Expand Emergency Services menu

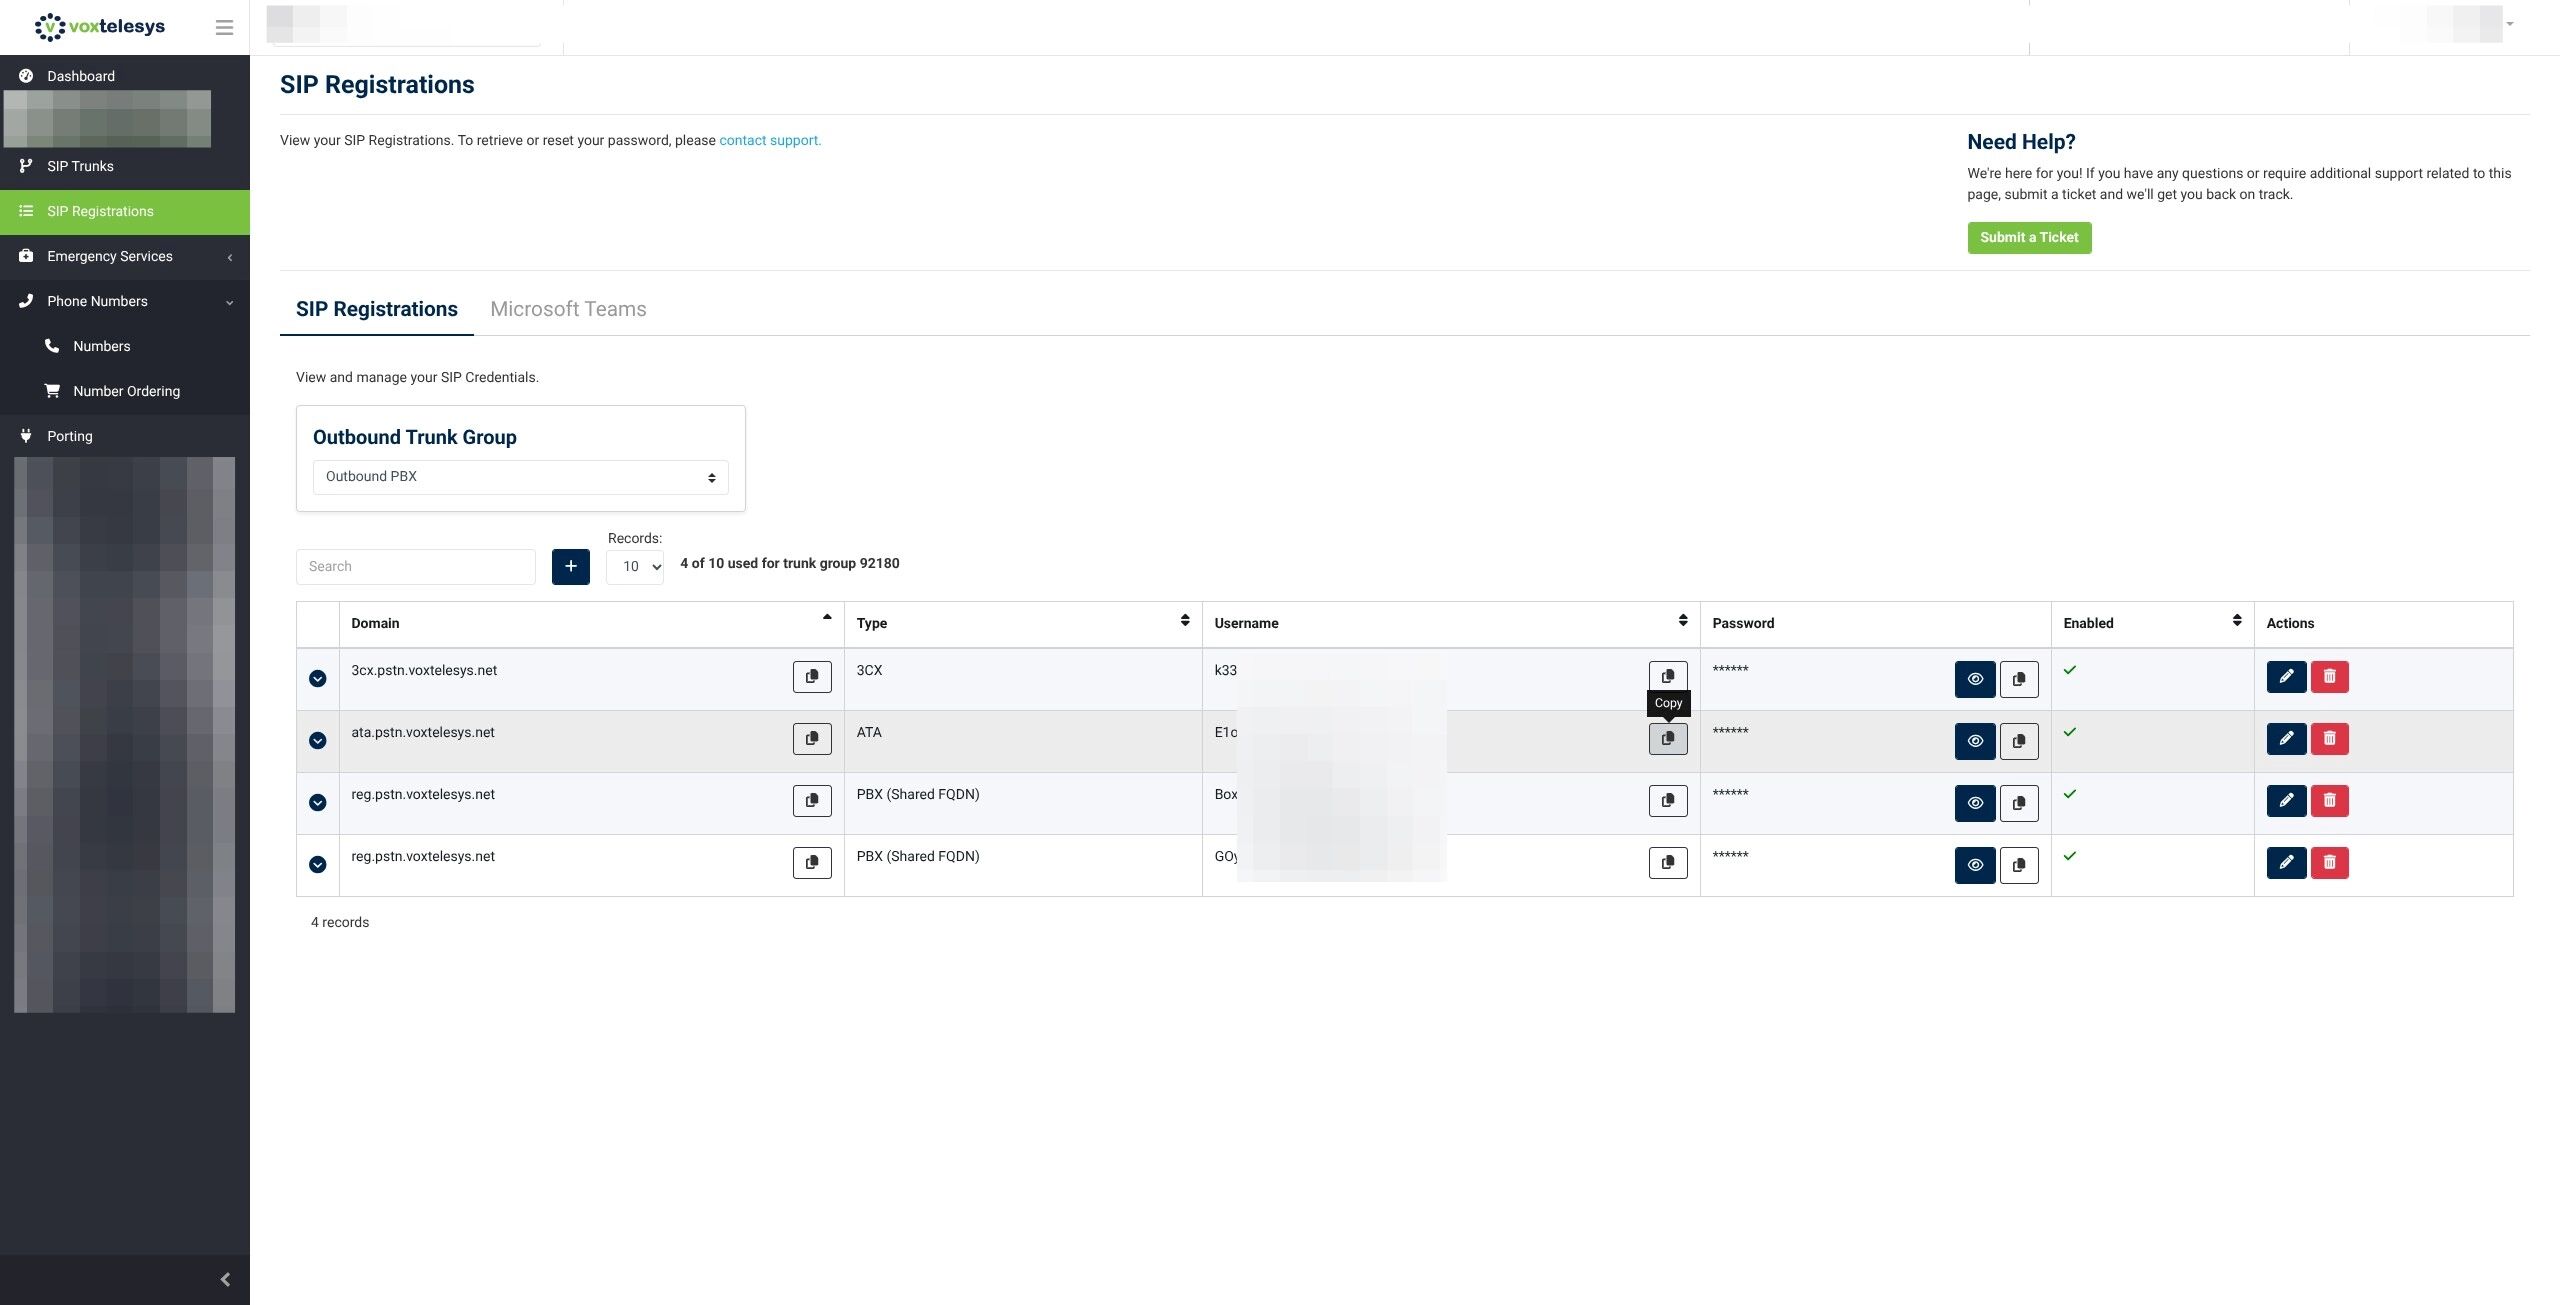(125, 256)
